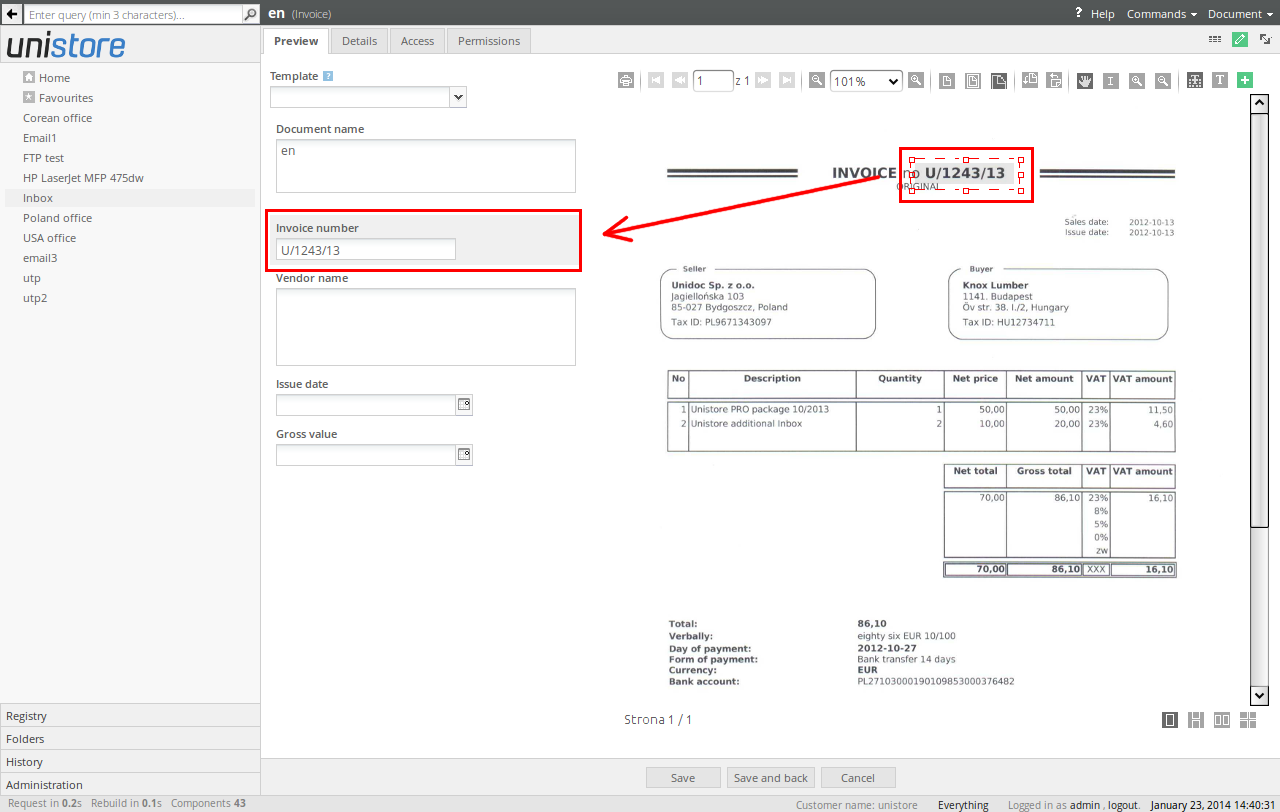
Task: Click the admin user link
Action: tap(1085, 805)
